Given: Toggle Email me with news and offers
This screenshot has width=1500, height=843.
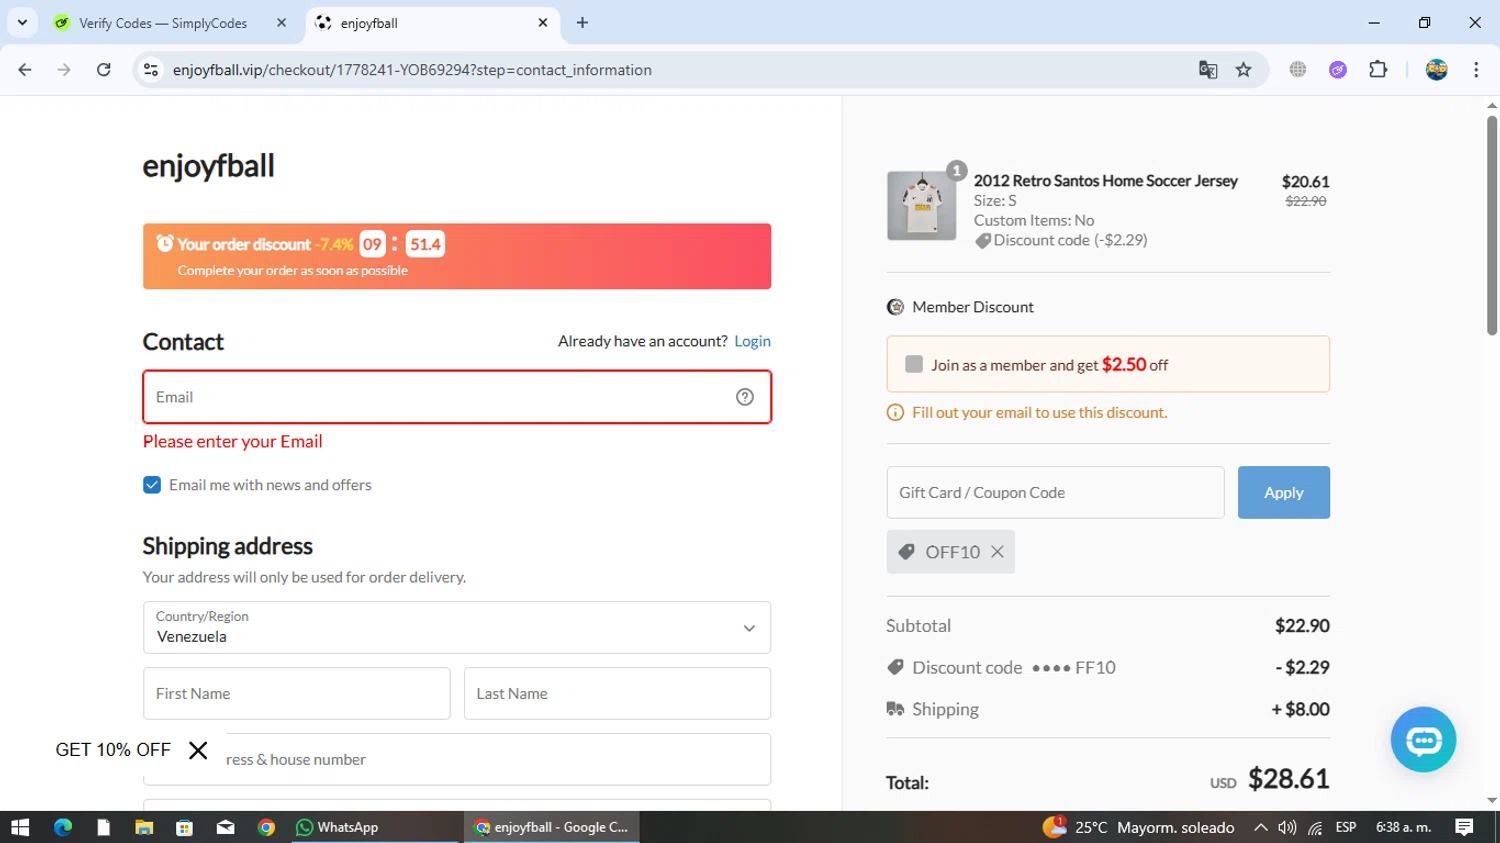Looking at the screenshot, I should pyautogui.click(x=152, y=485).
